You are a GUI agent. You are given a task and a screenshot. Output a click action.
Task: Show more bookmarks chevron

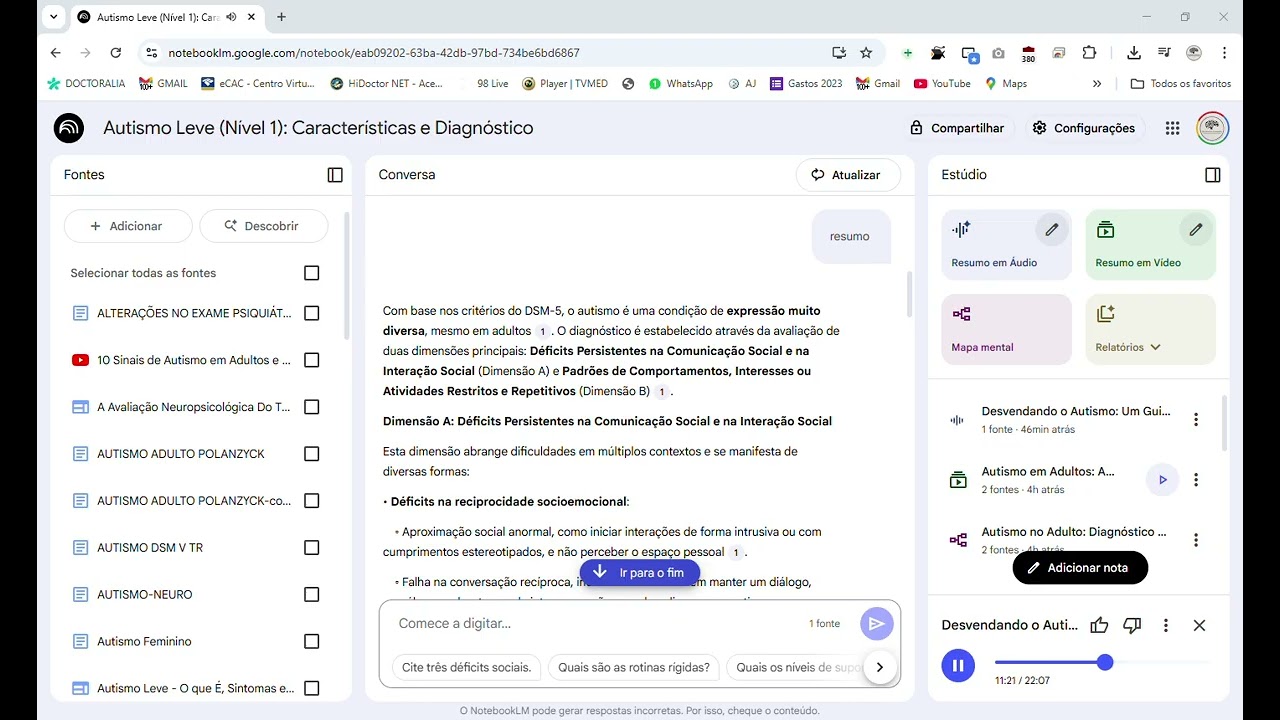[1097, 84]
